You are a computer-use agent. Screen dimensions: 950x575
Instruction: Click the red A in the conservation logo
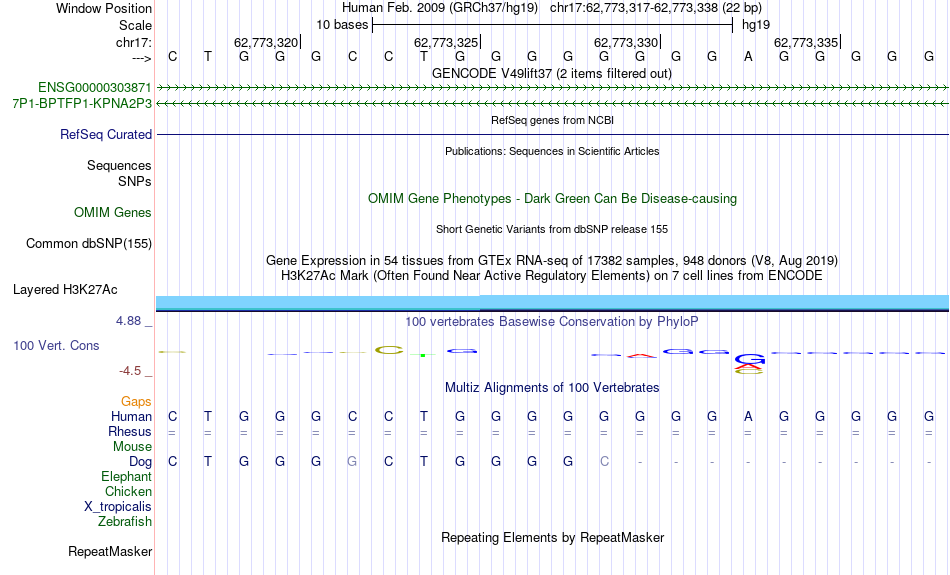[x=642, y=356]
